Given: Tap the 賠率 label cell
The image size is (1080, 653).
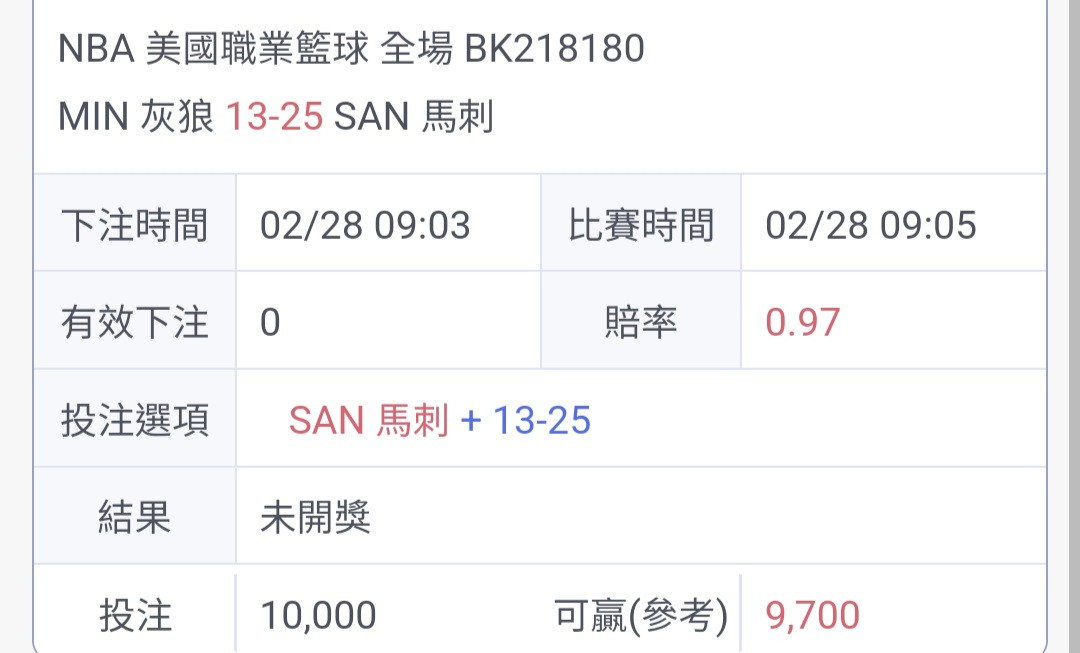Looking at the screenshot, I should coord(641,321).
